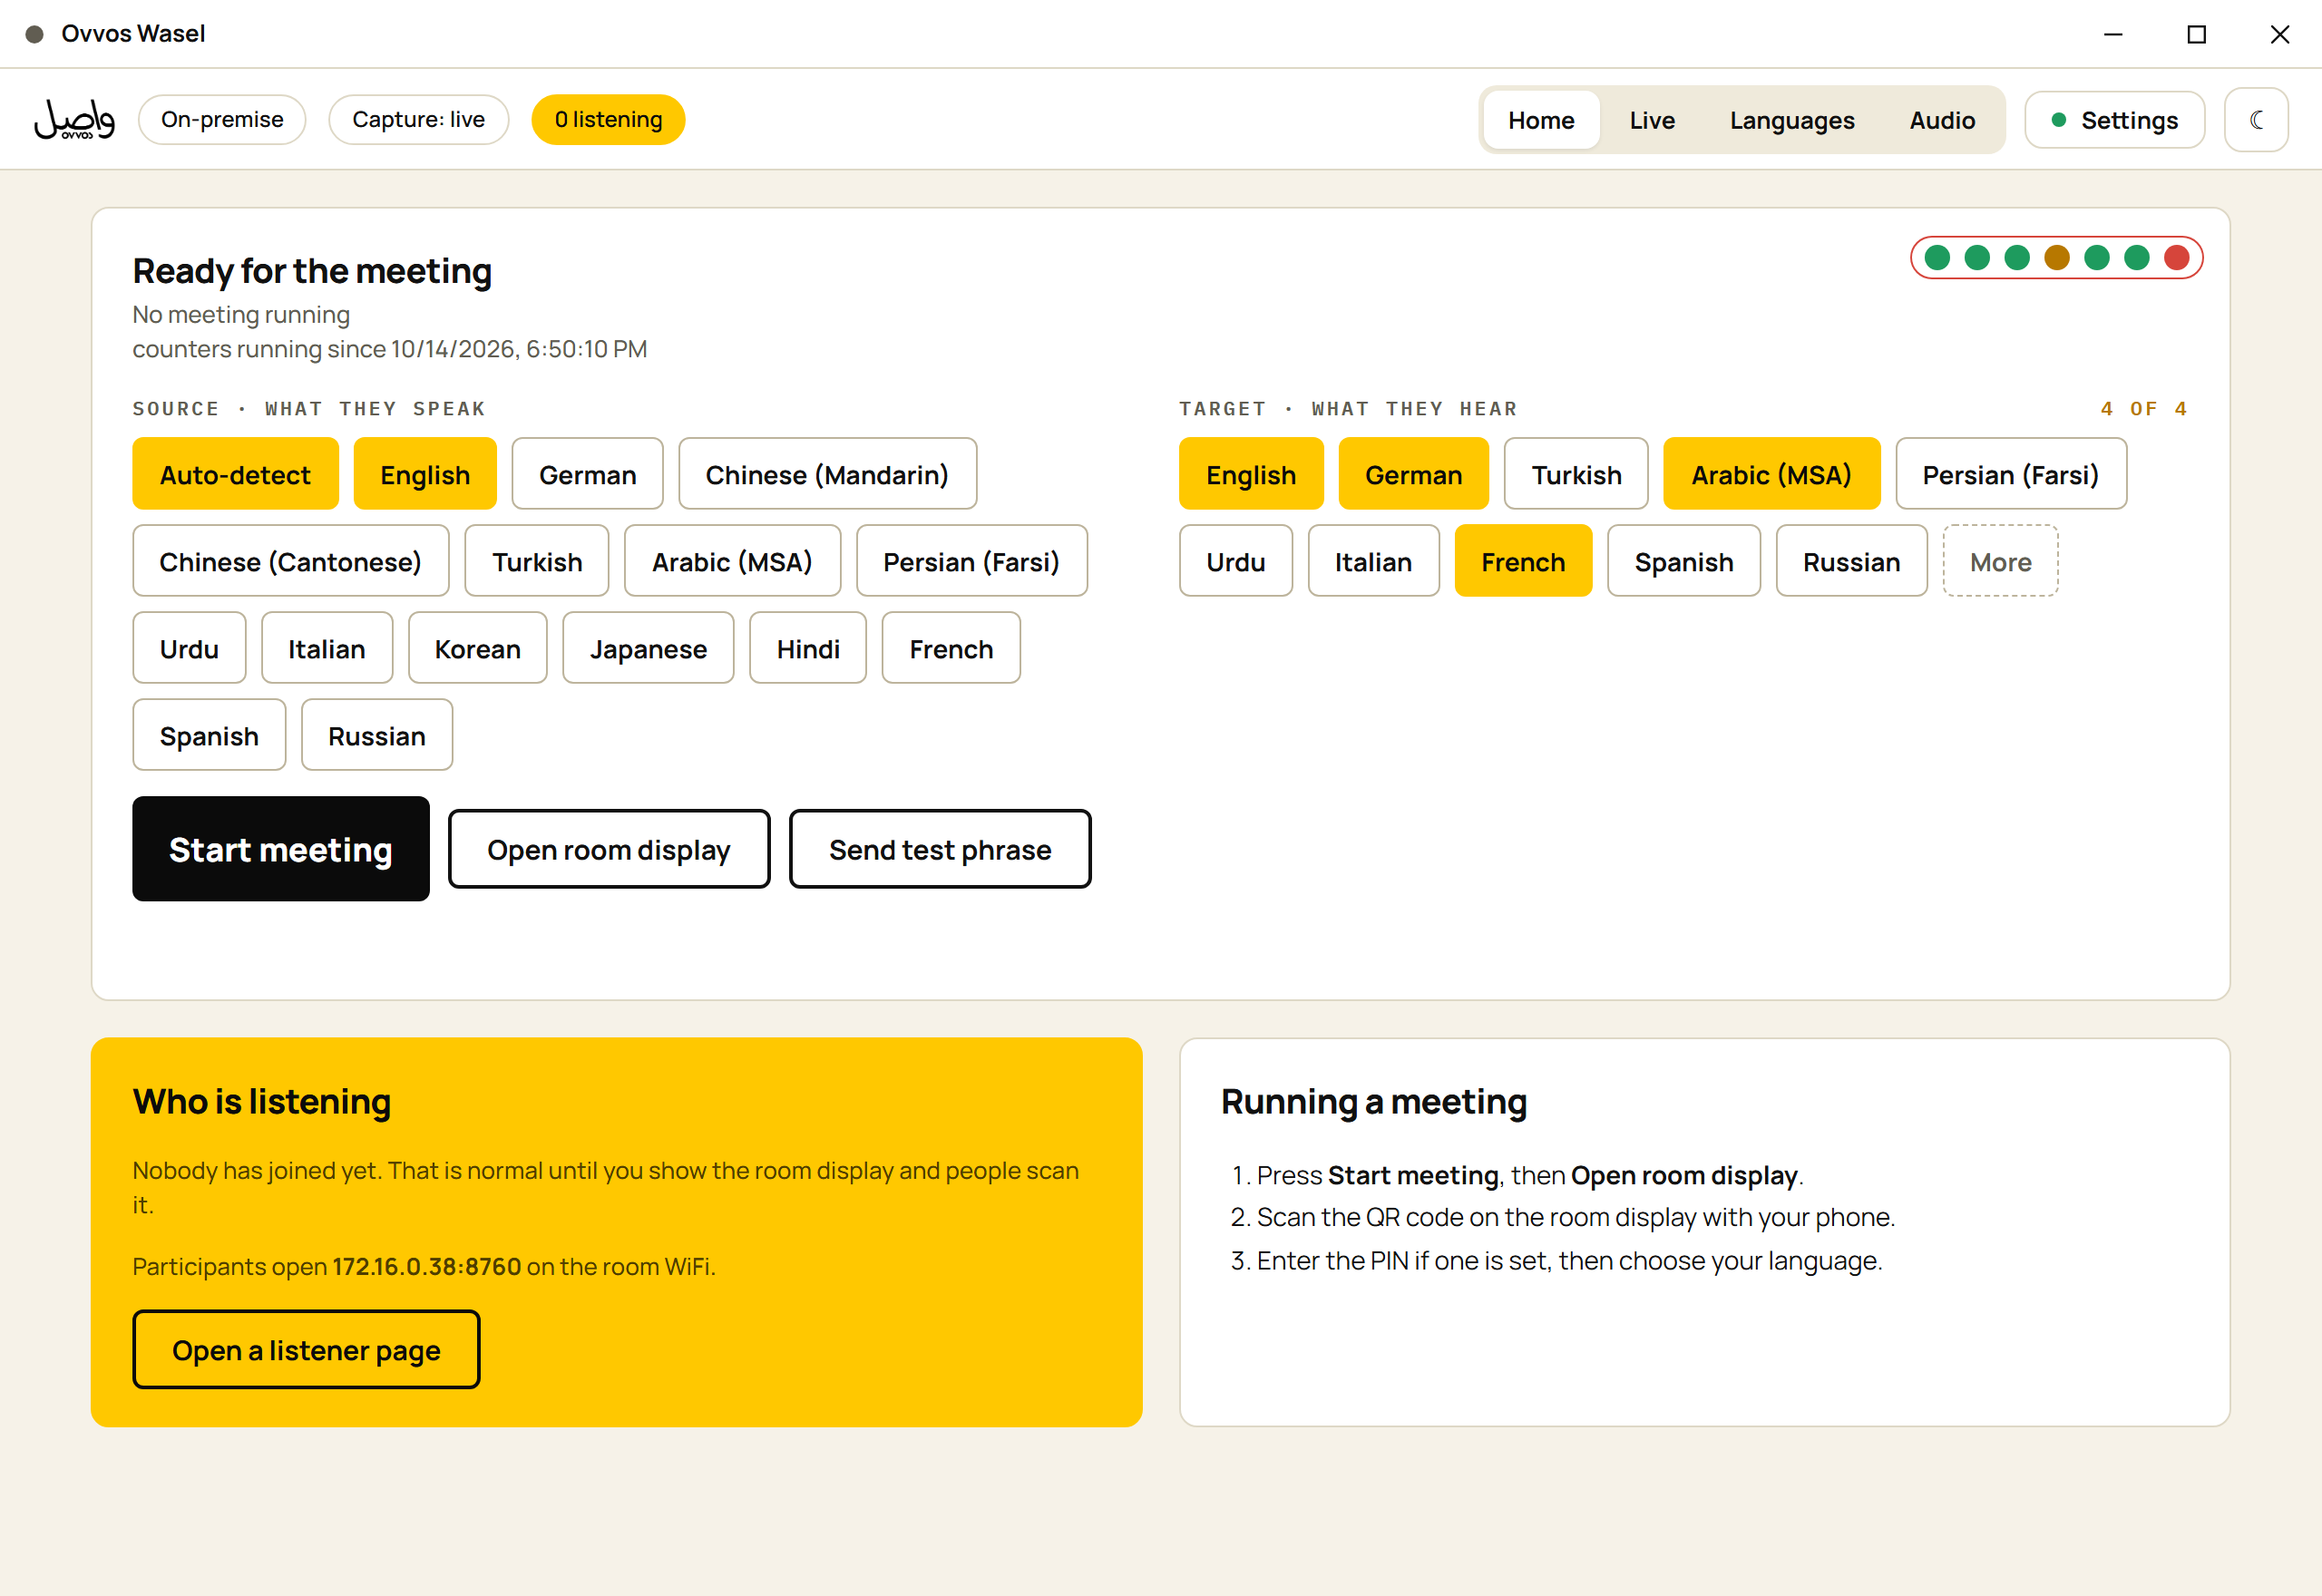Select Chinese (Cantonese) source language

point(290,561)
